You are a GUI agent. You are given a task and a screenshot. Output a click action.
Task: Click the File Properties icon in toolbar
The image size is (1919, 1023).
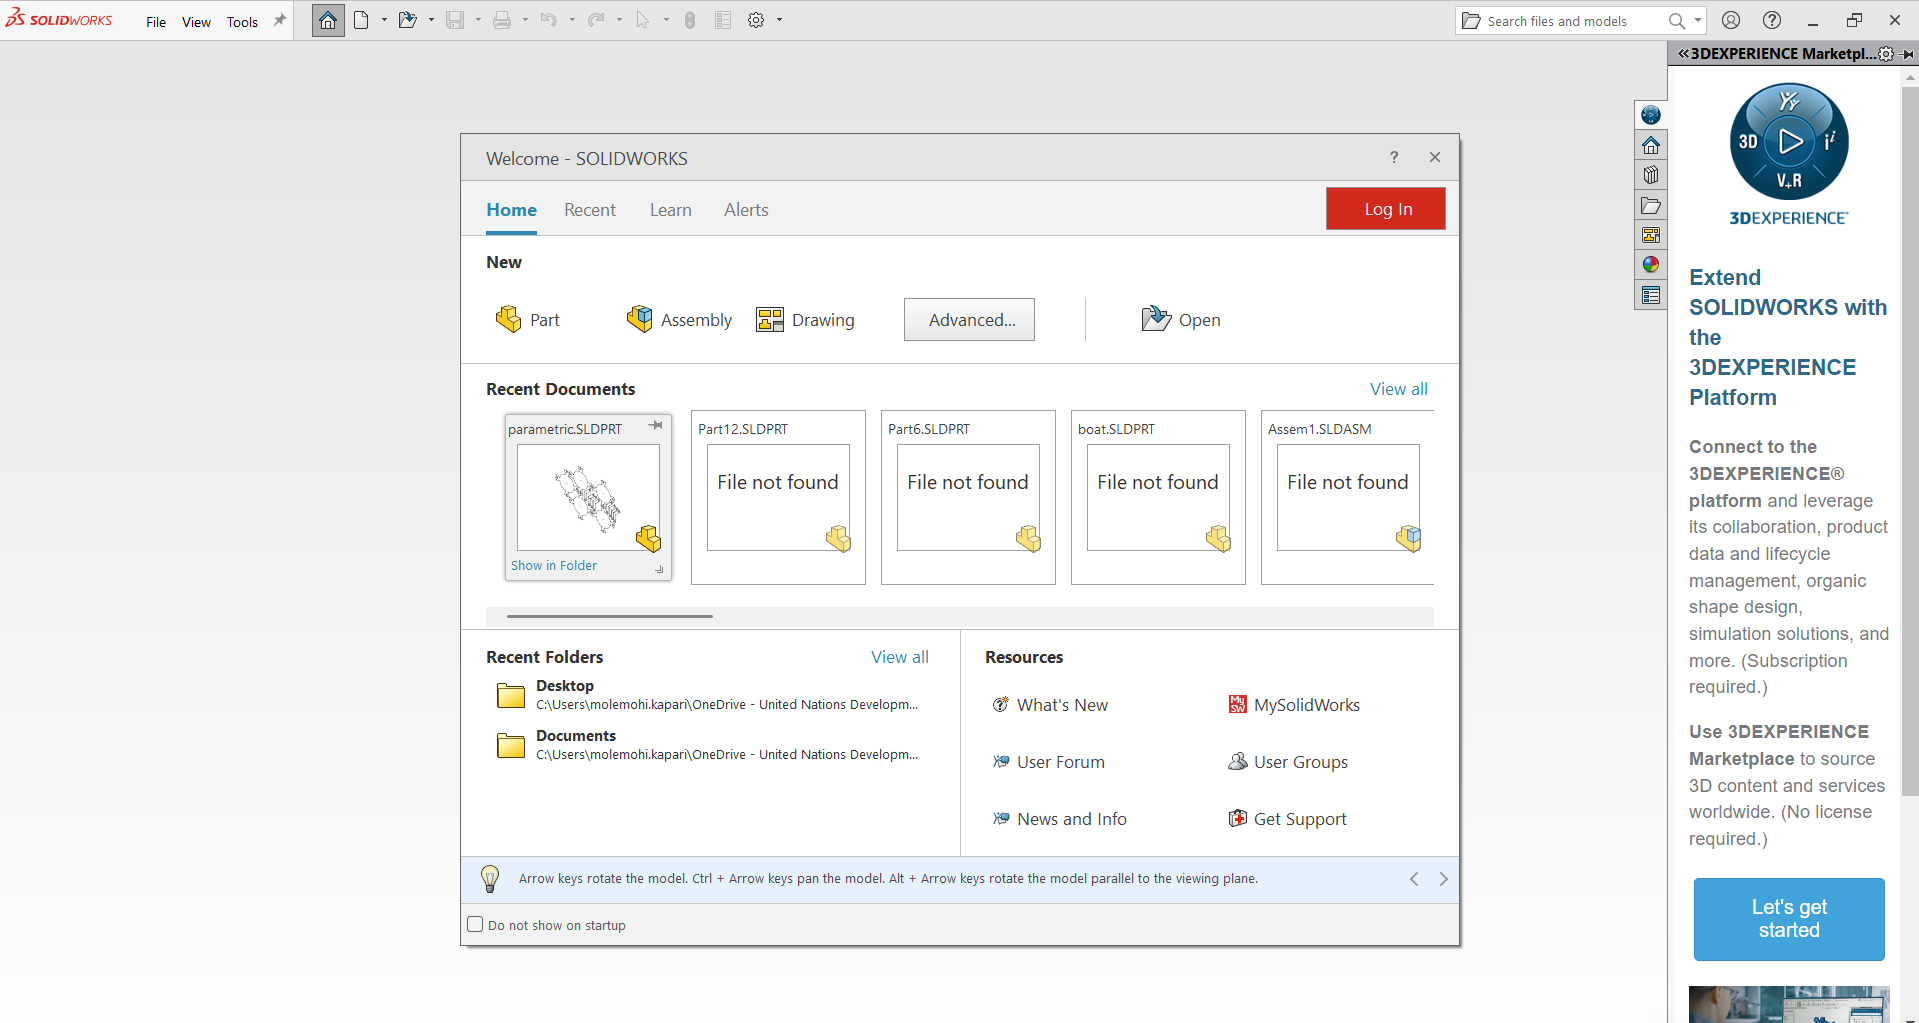723,20
